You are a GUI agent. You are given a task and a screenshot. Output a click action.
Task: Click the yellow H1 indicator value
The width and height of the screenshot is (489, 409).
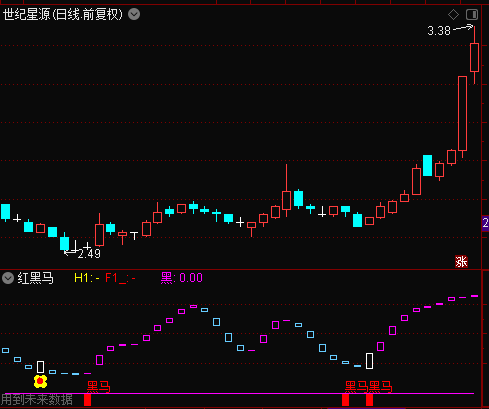[87, 278]
